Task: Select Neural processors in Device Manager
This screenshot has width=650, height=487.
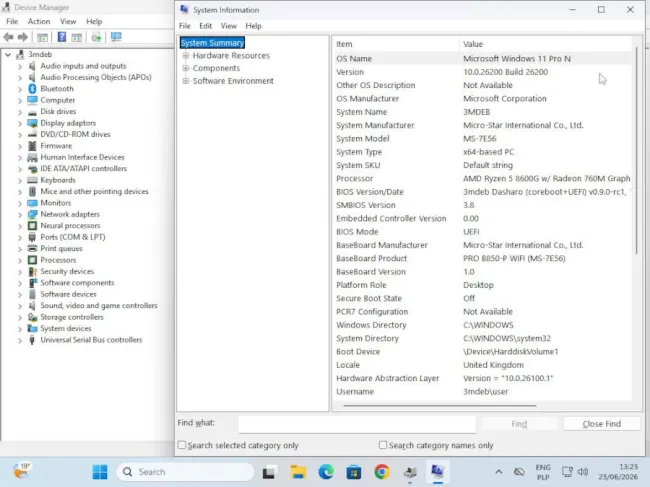Action: pyautogui.click(x=70, y=226)
